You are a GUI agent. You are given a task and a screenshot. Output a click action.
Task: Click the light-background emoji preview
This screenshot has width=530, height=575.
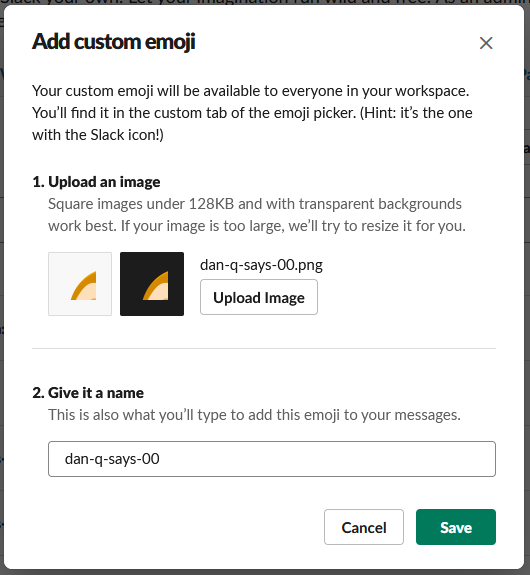click(80, 284)
